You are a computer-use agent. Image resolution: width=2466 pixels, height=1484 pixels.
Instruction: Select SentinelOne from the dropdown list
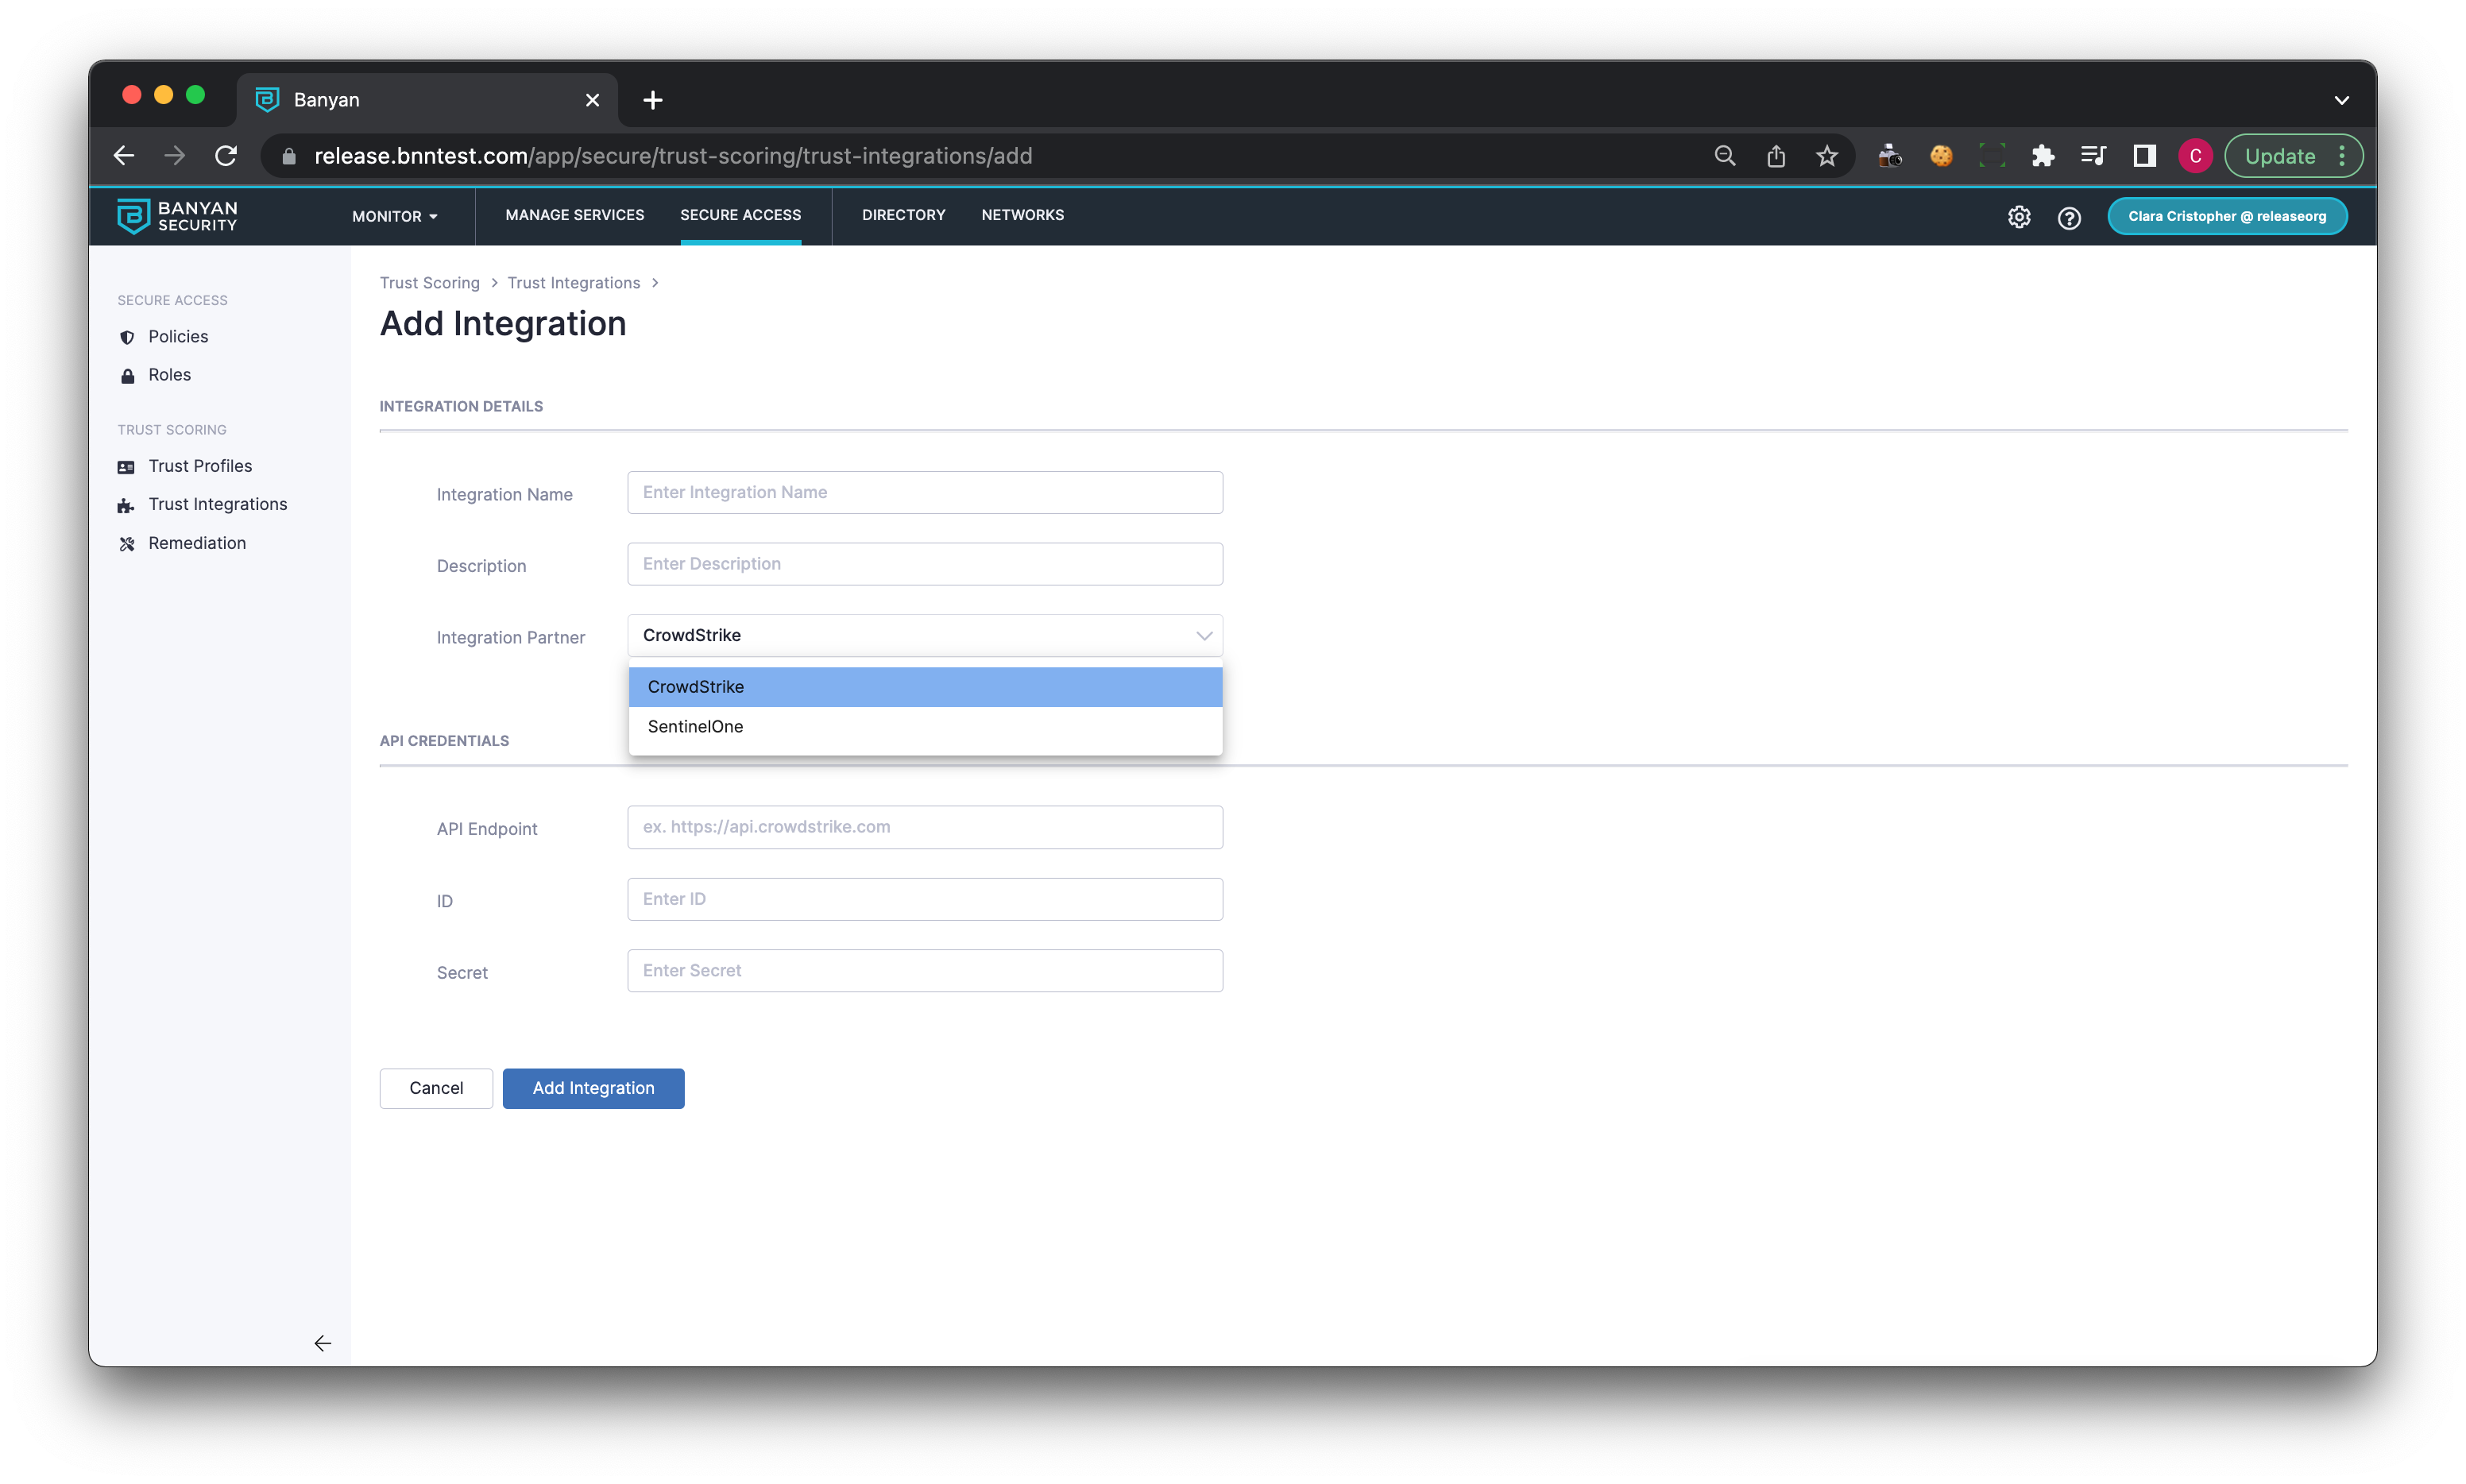click(x=925, y=727)
